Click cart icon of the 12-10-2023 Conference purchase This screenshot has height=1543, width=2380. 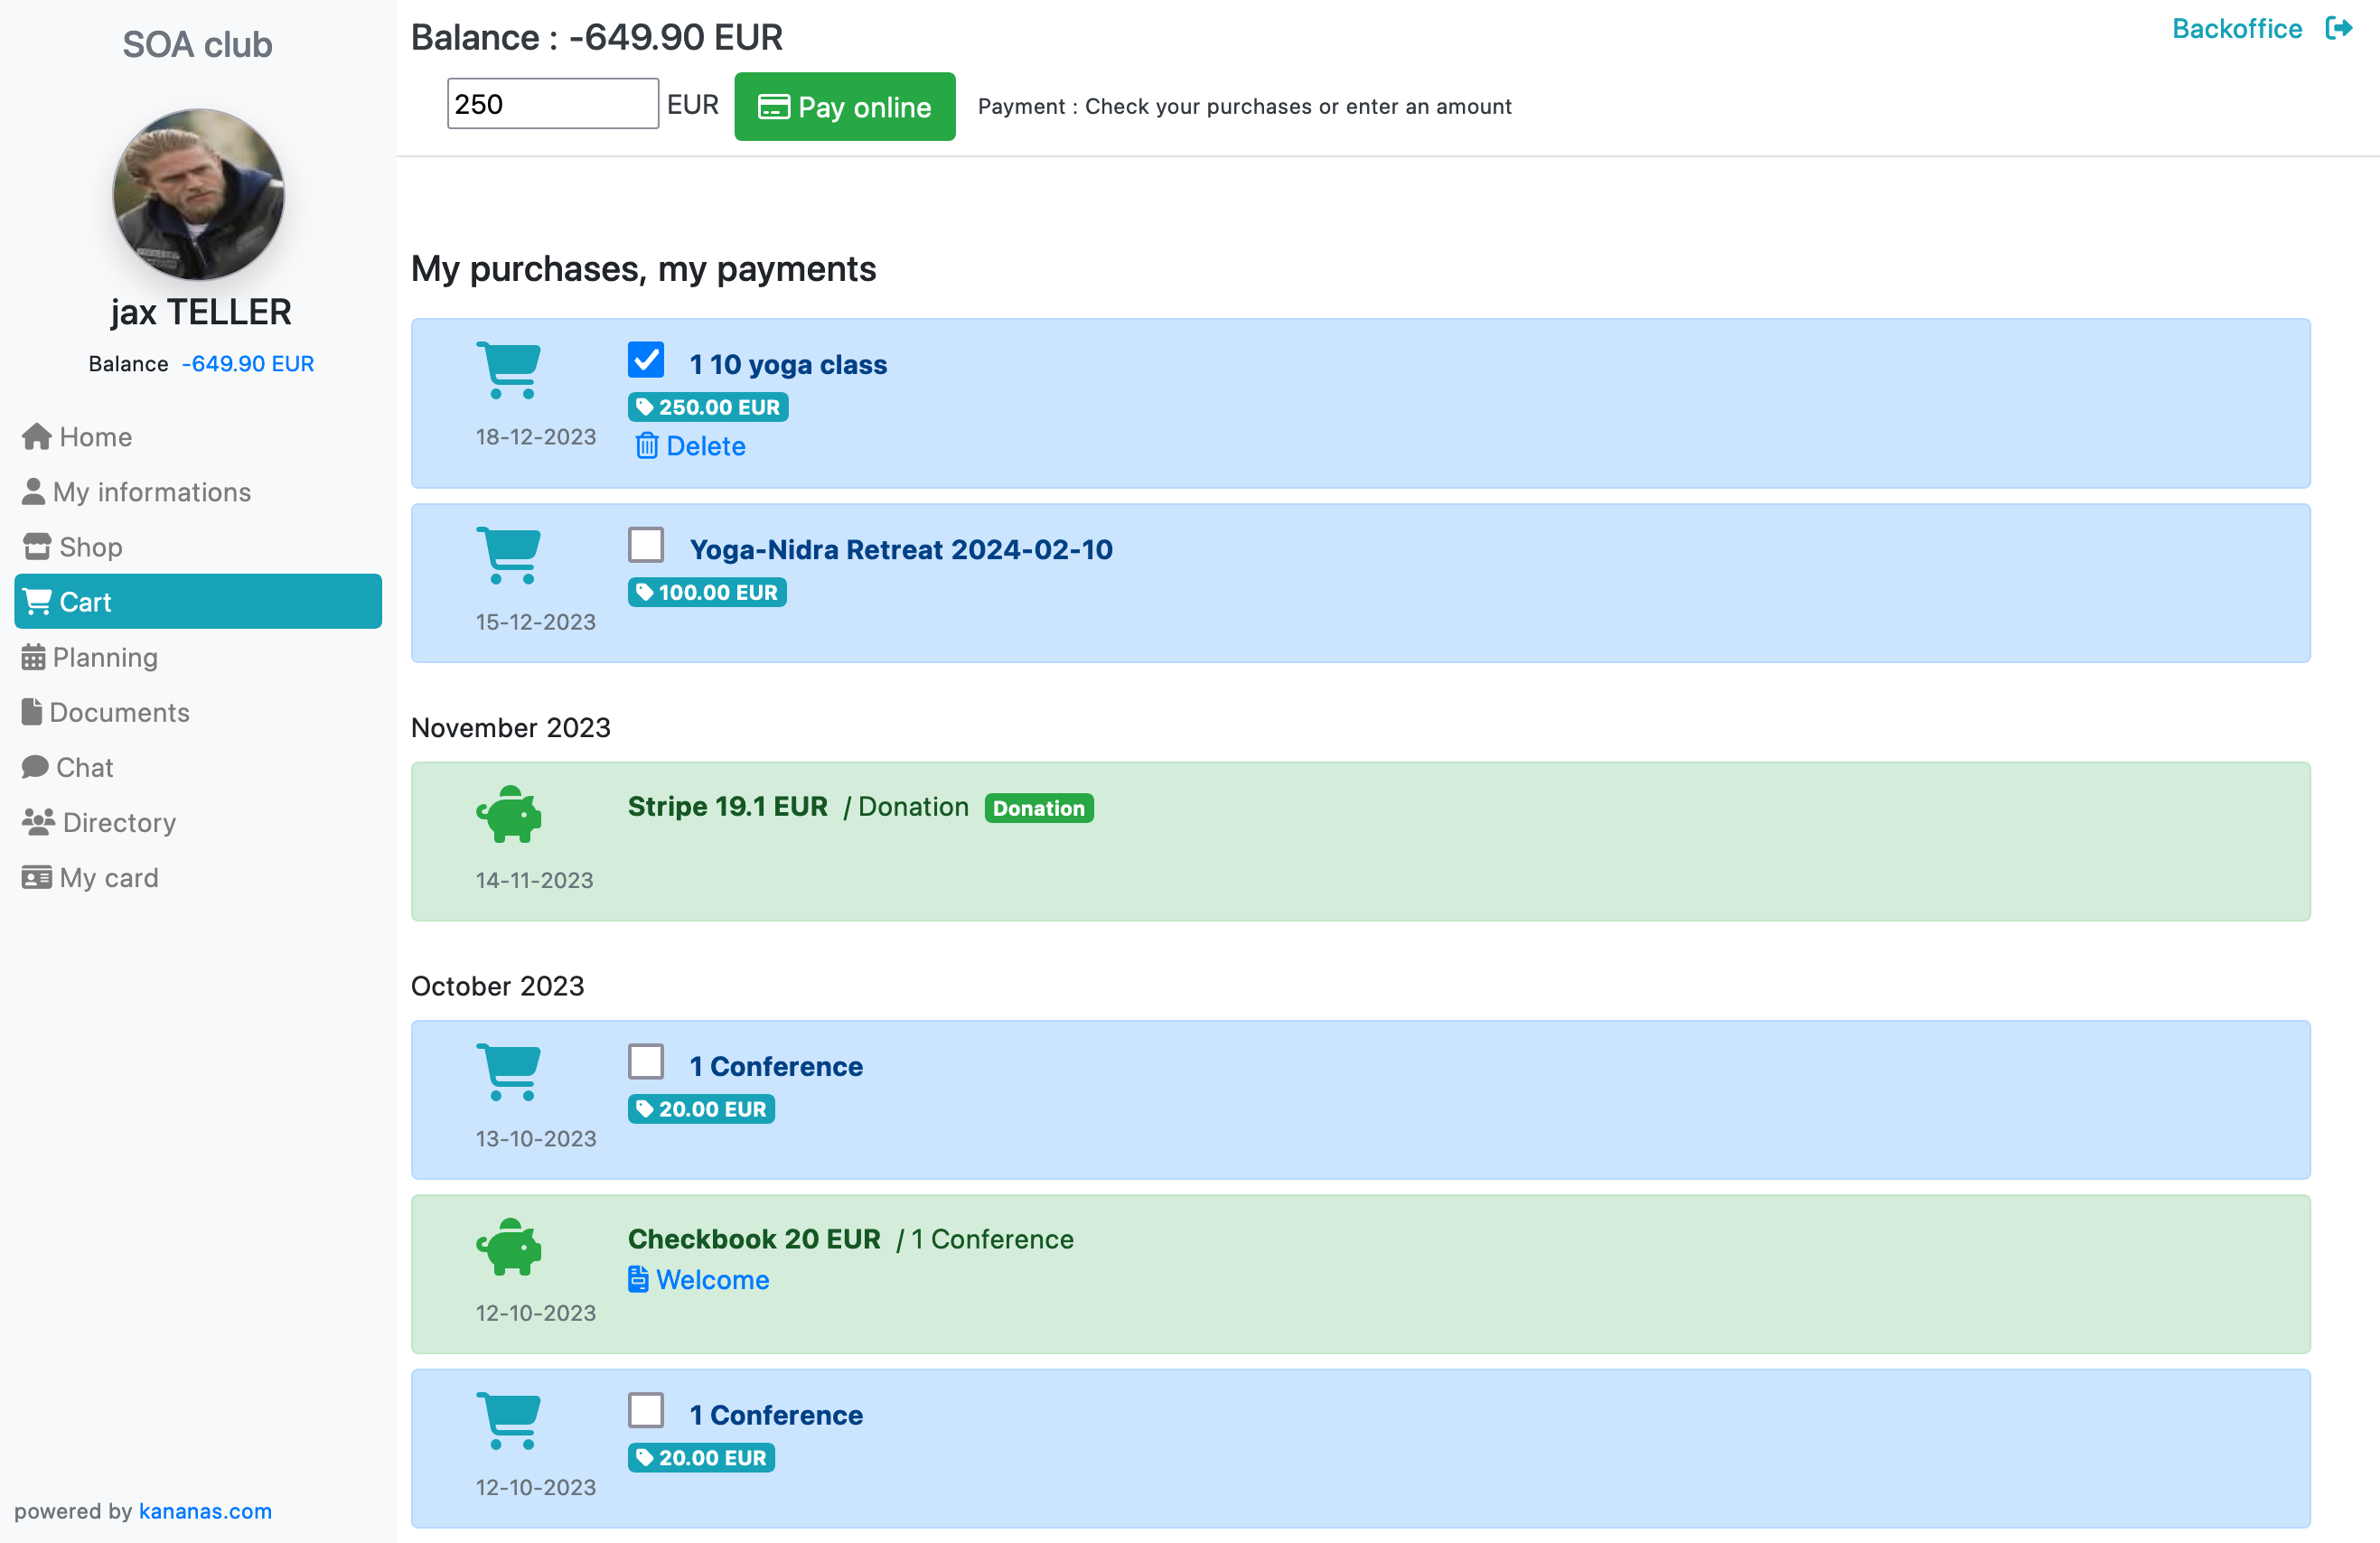pos(509,1421)
